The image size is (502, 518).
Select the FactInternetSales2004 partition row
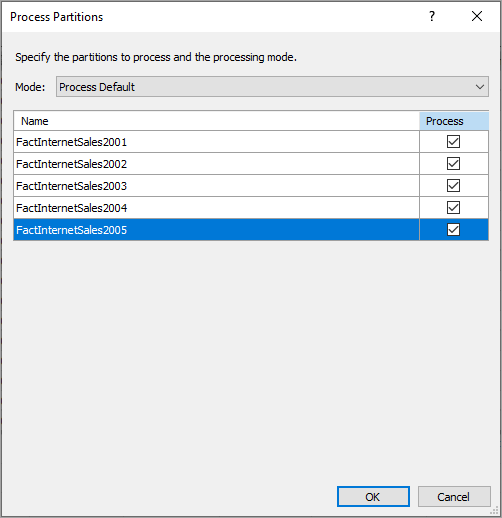[x=251, y=208]
